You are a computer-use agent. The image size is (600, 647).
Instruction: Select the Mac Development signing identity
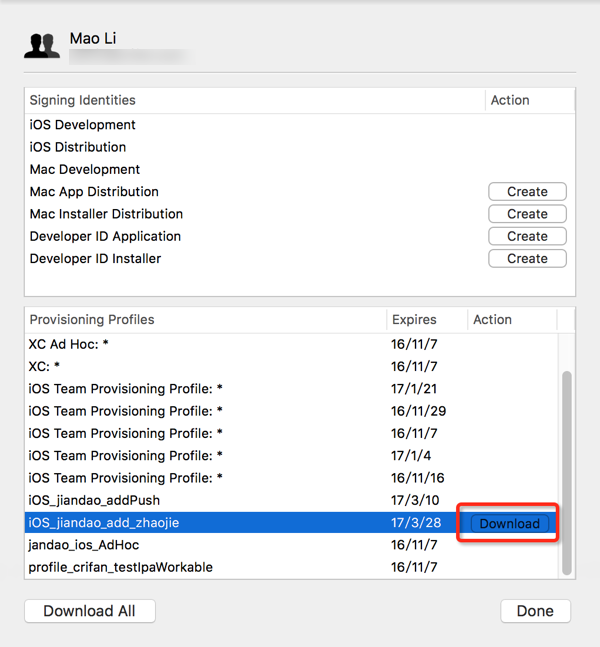(85, 169)
